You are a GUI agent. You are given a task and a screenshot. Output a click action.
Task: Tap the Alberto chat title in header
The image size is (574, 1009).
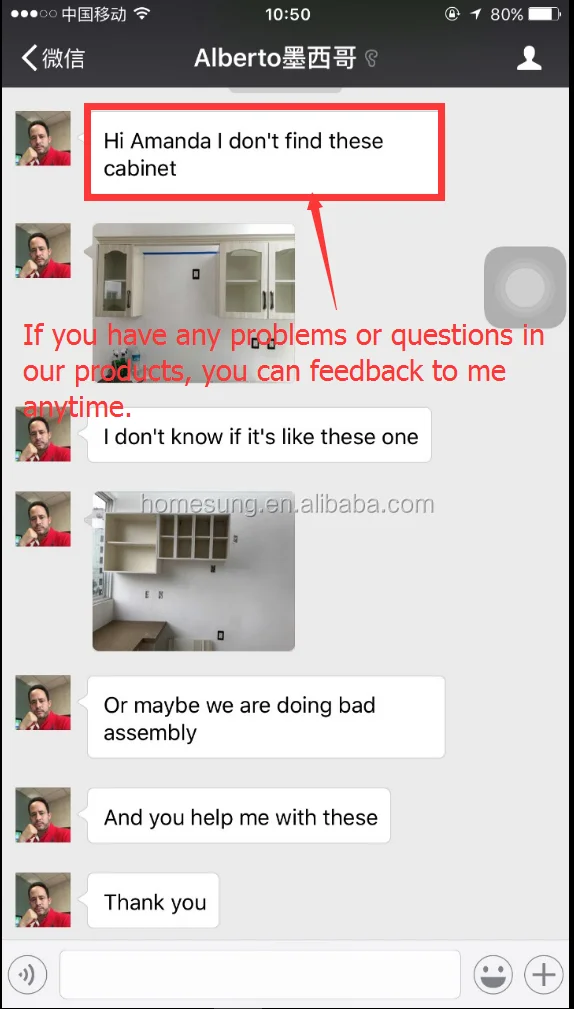pyautogui.click(x=275, y=59)
